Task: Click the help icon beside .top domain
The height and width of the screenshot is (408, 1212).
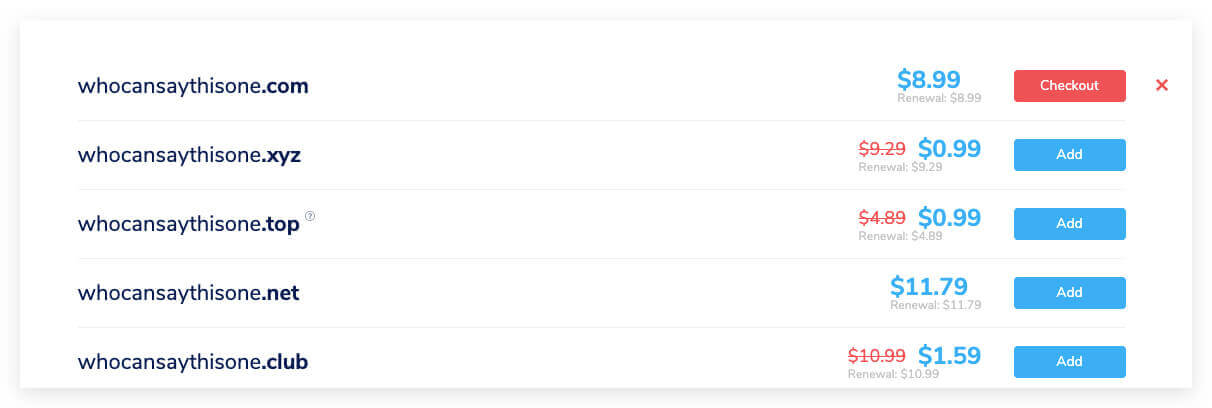Action: point(310,216)
